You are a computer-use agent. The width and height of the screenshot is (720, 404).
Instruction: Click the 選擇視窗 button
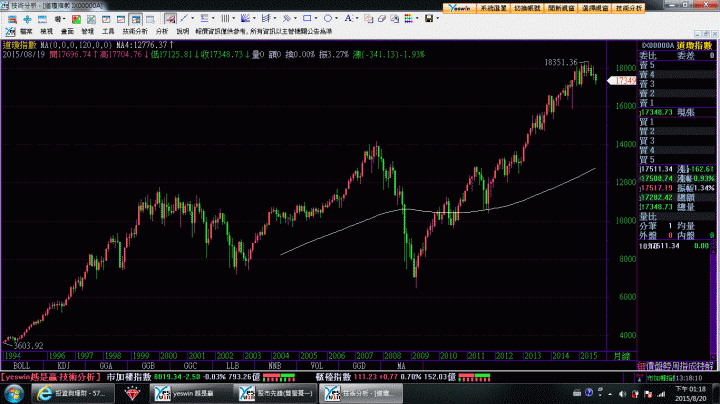coord(595,8)
